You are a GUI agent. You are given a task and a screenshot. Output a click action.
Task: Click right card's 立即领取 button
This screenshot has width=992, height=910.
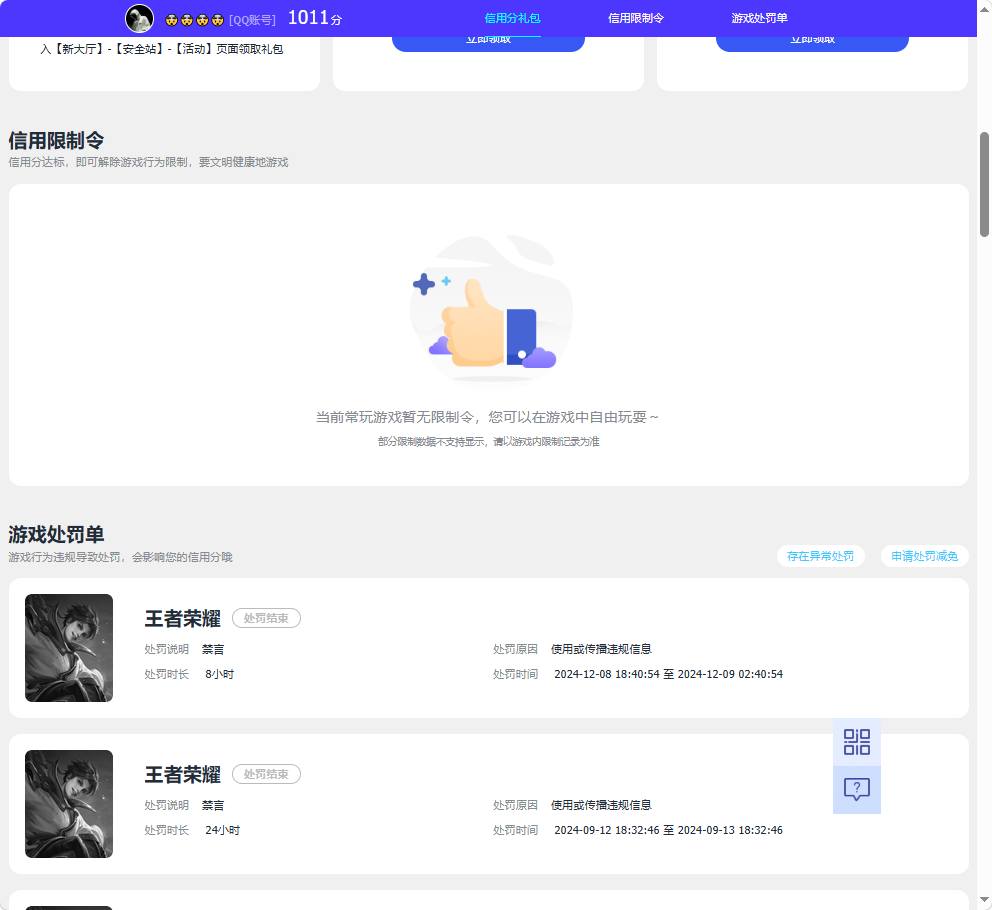812,43
